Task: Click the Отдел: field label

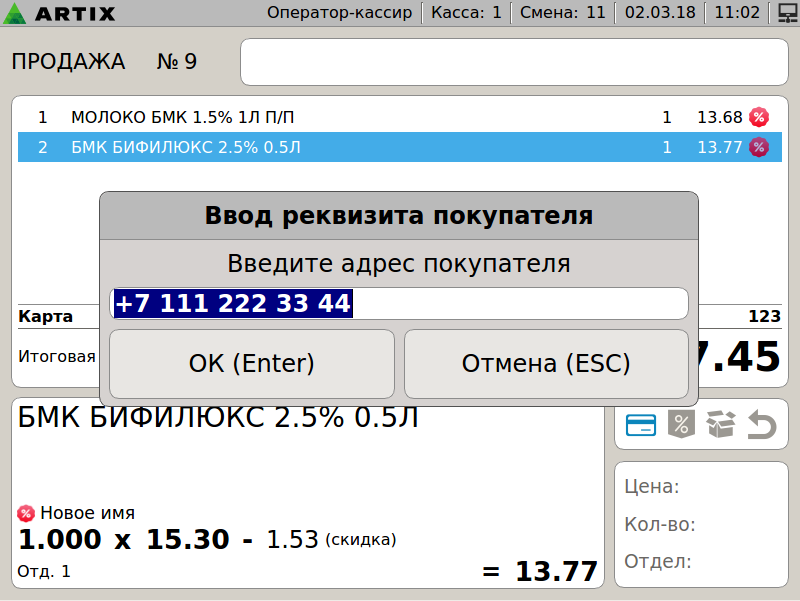Action: tap(658, 562)
